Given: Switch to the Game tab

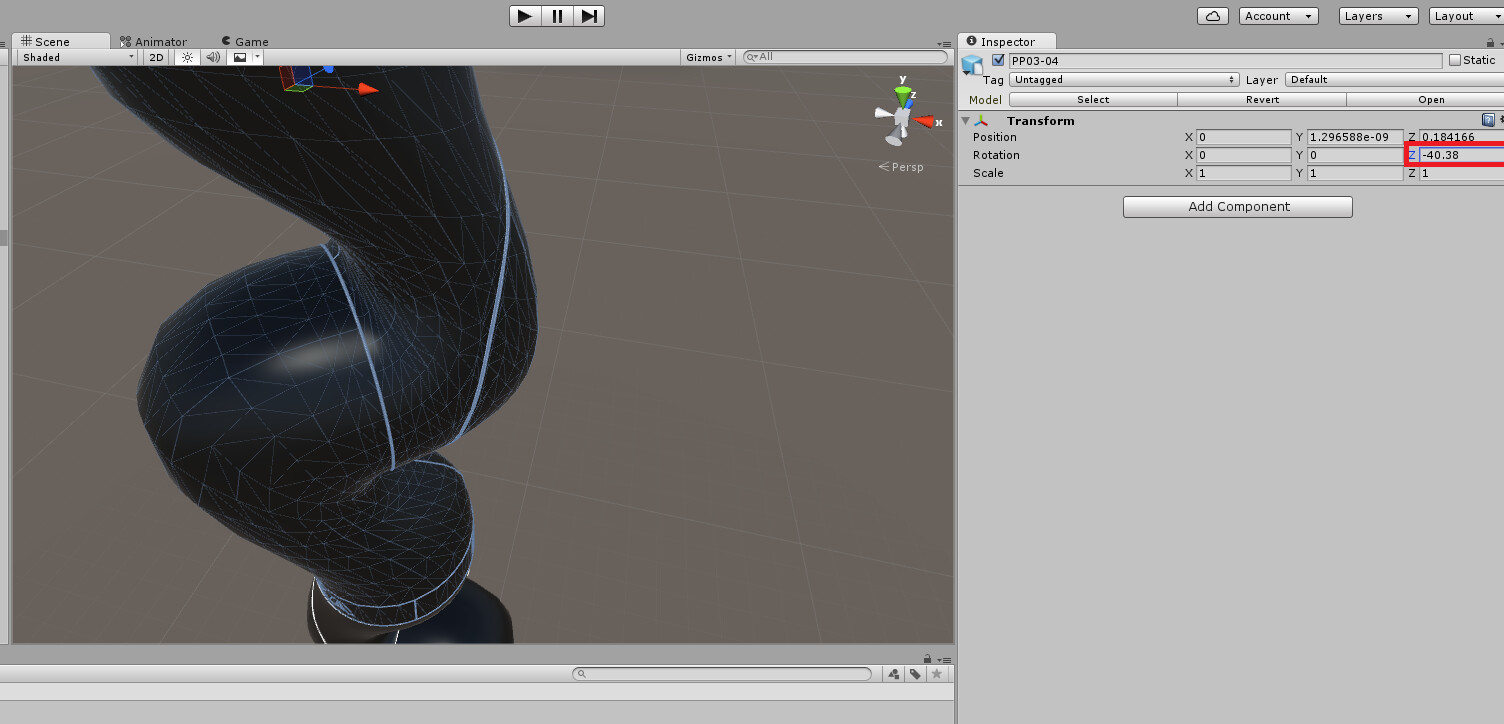Looking at the screenshot, I should click(x=244, y=41).
